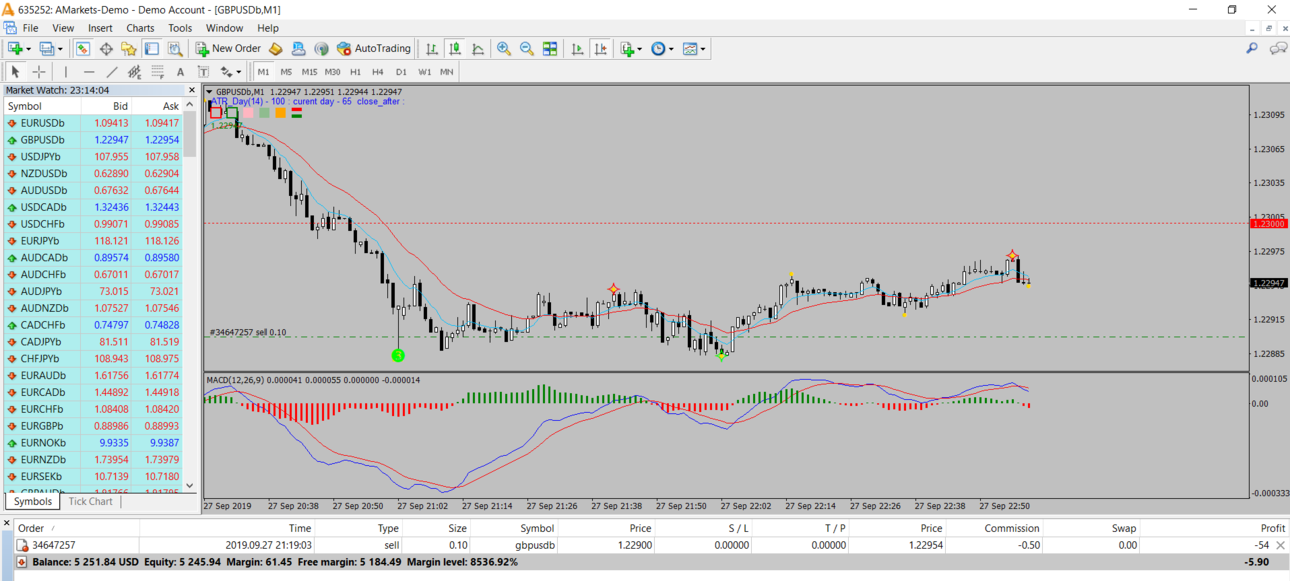The image size is (1290, 581).
Task: Click the New Order button
Action: coord(228,48)
